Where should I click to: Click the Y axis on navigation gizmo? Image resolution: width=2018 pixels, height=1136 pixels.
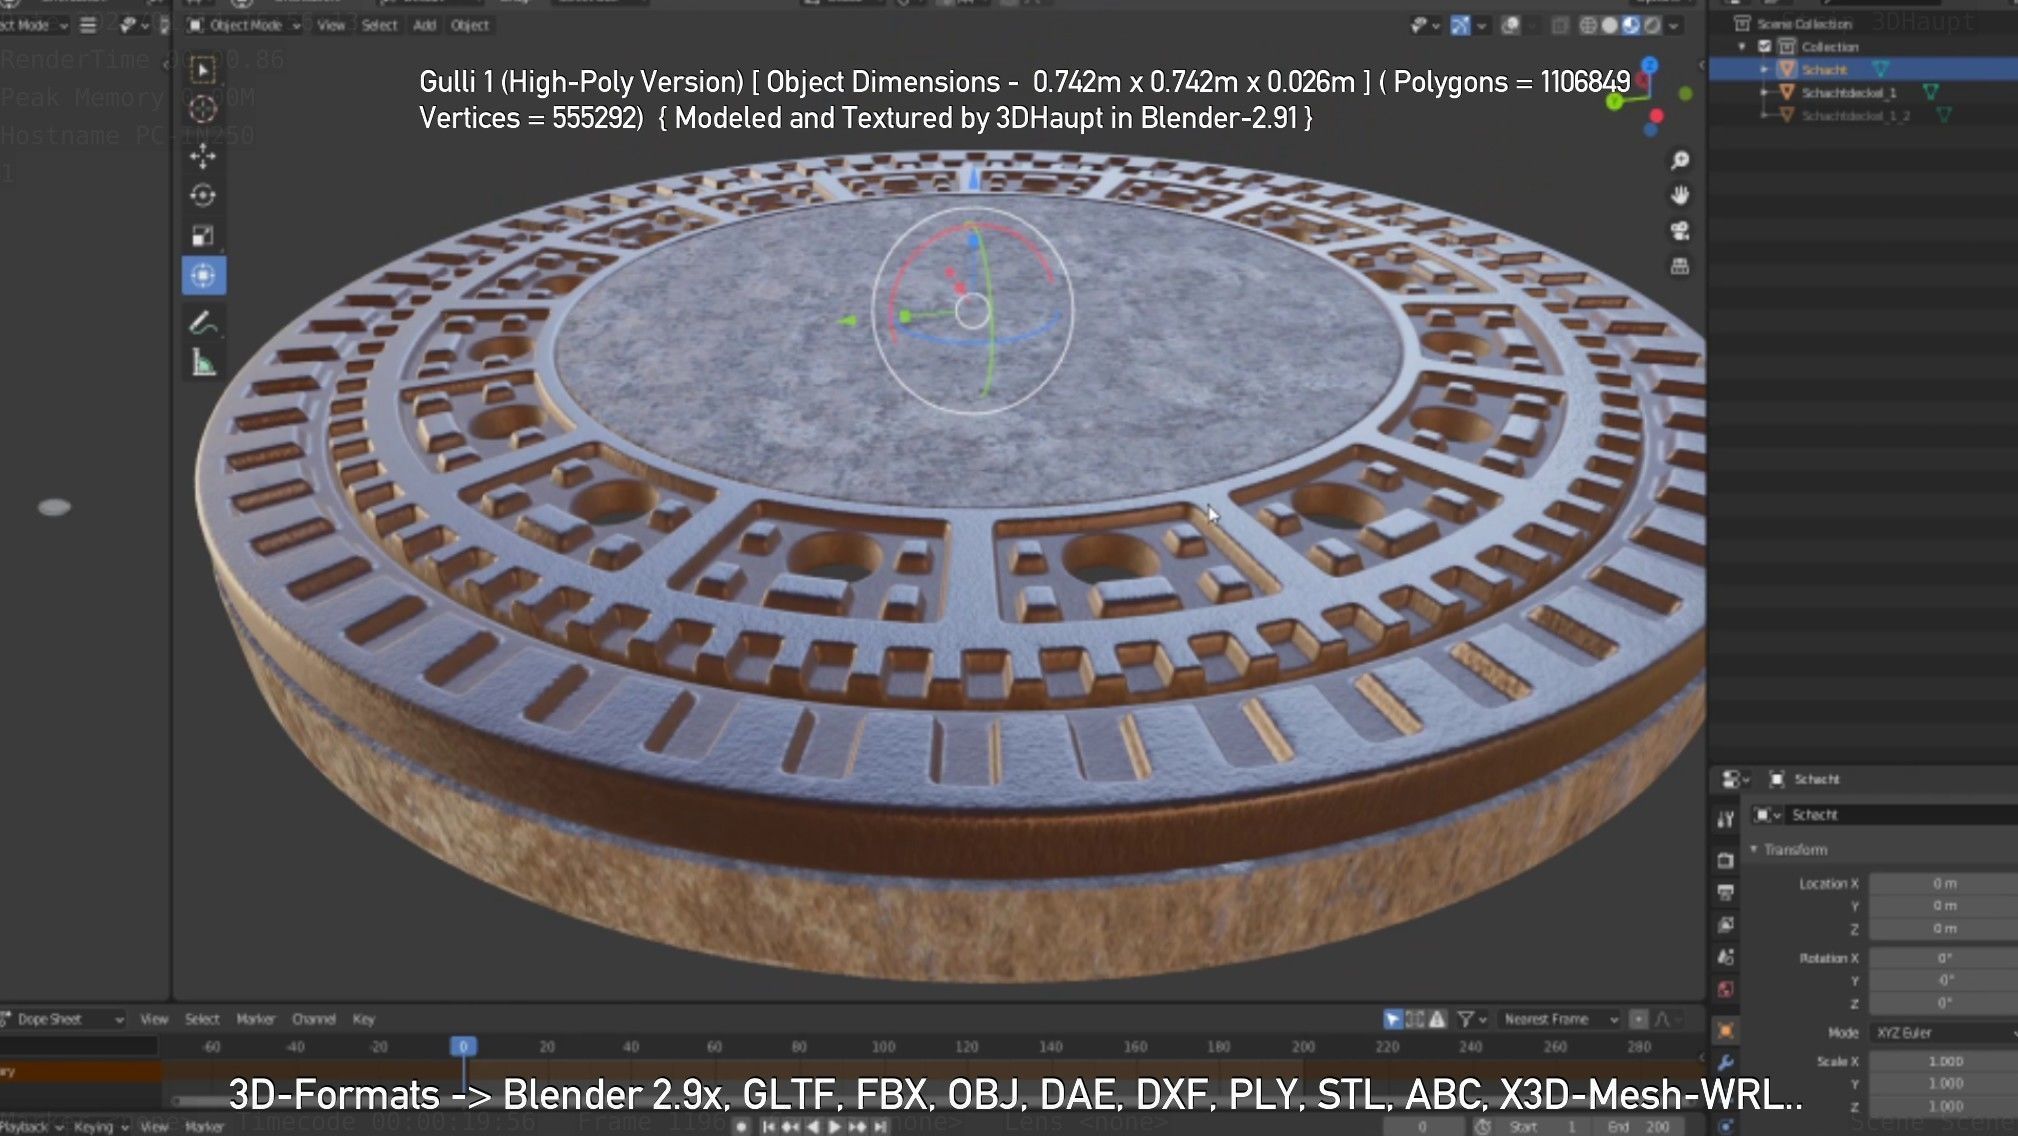point(1614,102)
